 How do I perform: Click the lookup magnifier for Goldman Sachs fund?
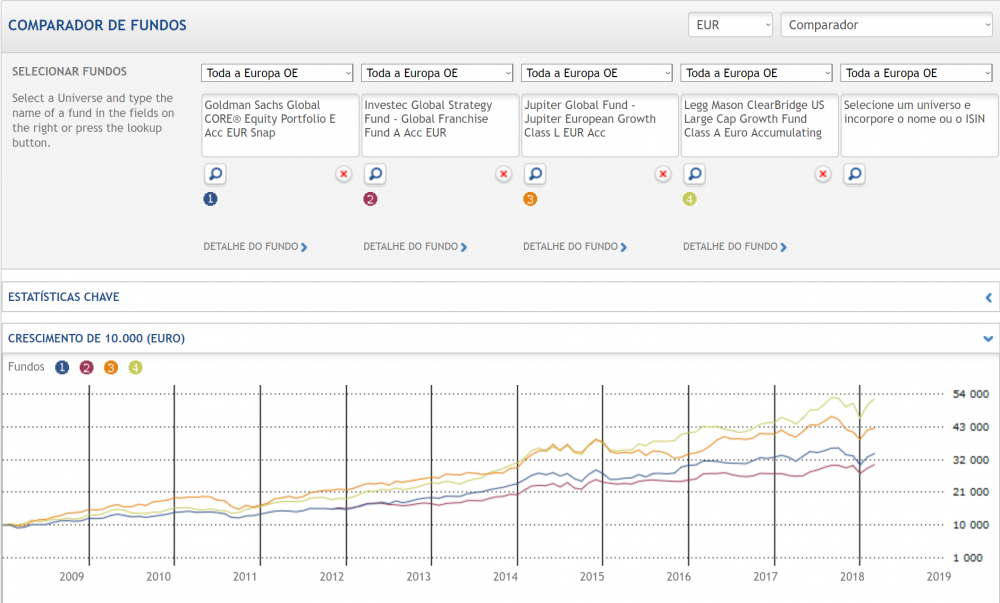point(215,174)
